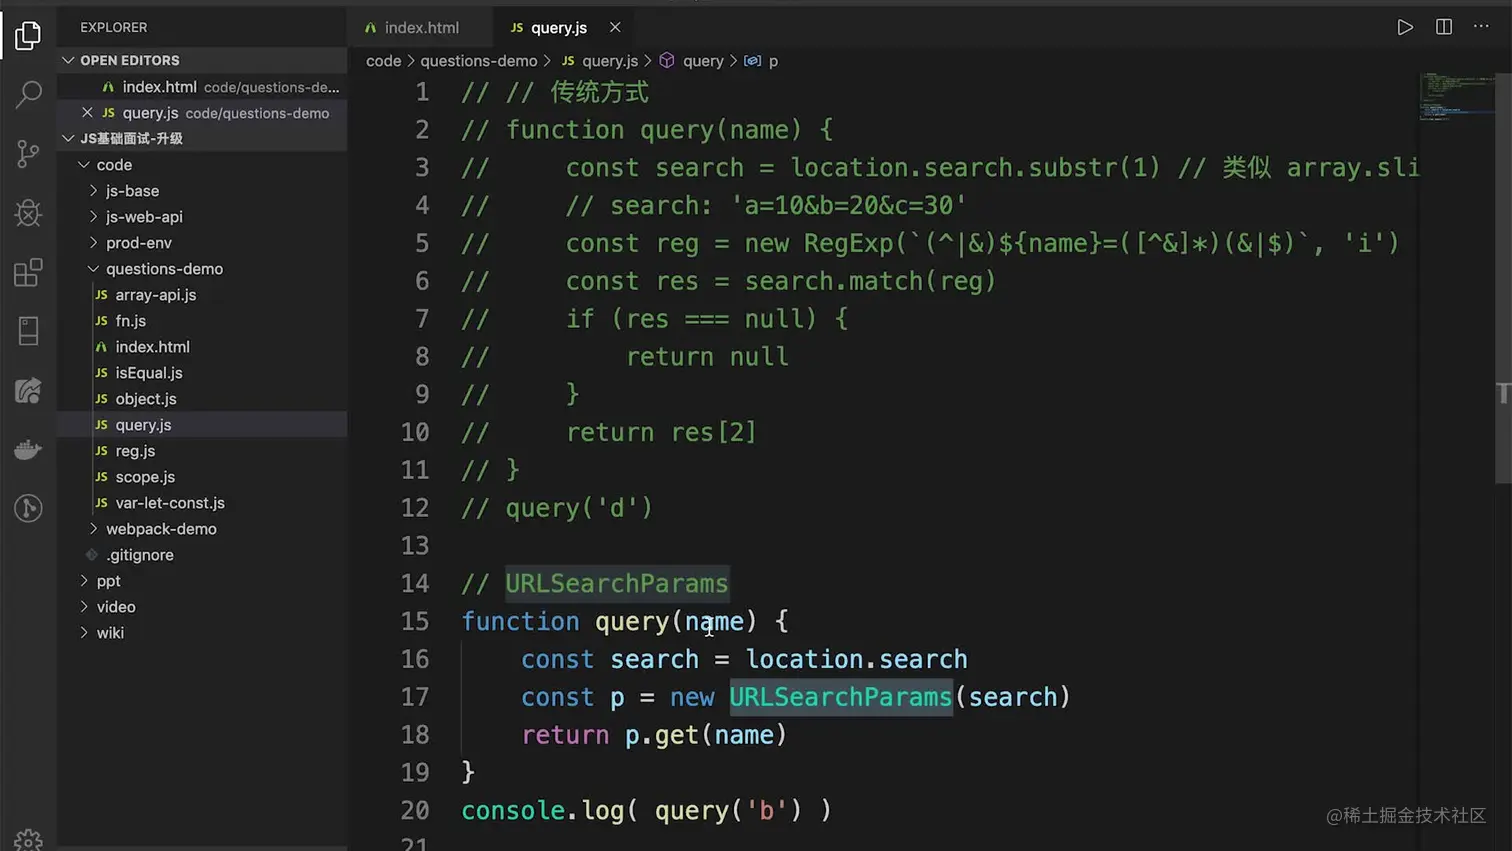This screenshot has width=1512, height=851.
Task: Open the Explorer view in activity bar
Action: click(28, 35)
